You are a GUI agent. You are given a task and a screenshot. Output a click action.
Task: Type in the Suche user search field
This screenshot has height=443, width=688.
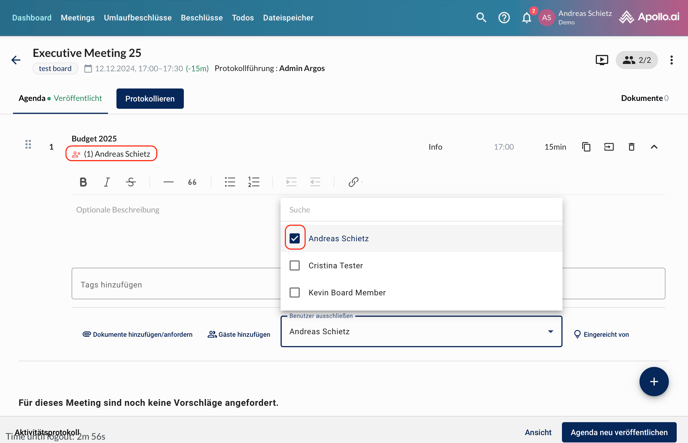(x=420, y=210)
